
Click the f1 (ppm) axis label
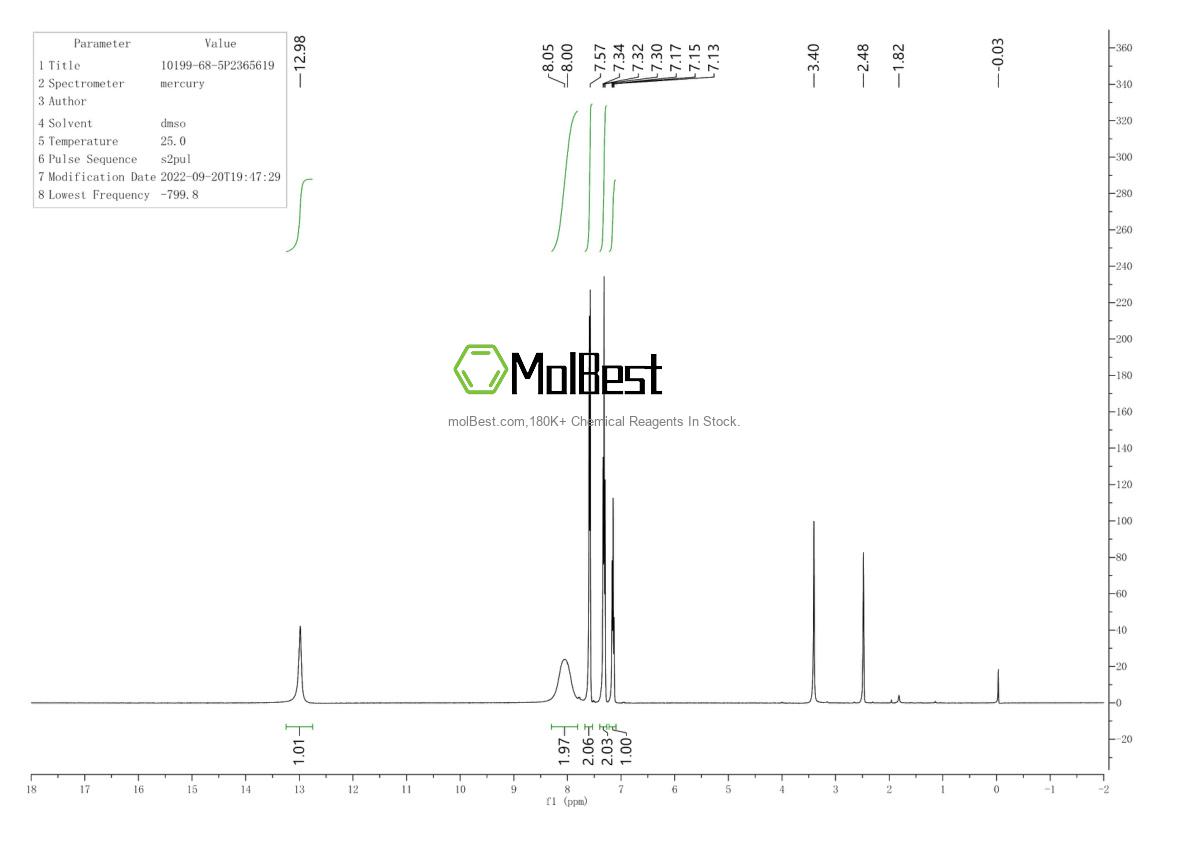(x=566, y=799)
